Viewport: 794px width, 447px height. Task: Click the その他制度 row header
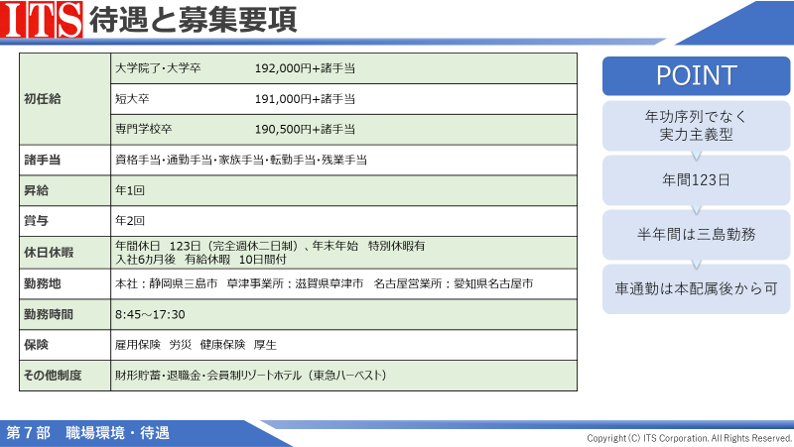pos(65,375)
